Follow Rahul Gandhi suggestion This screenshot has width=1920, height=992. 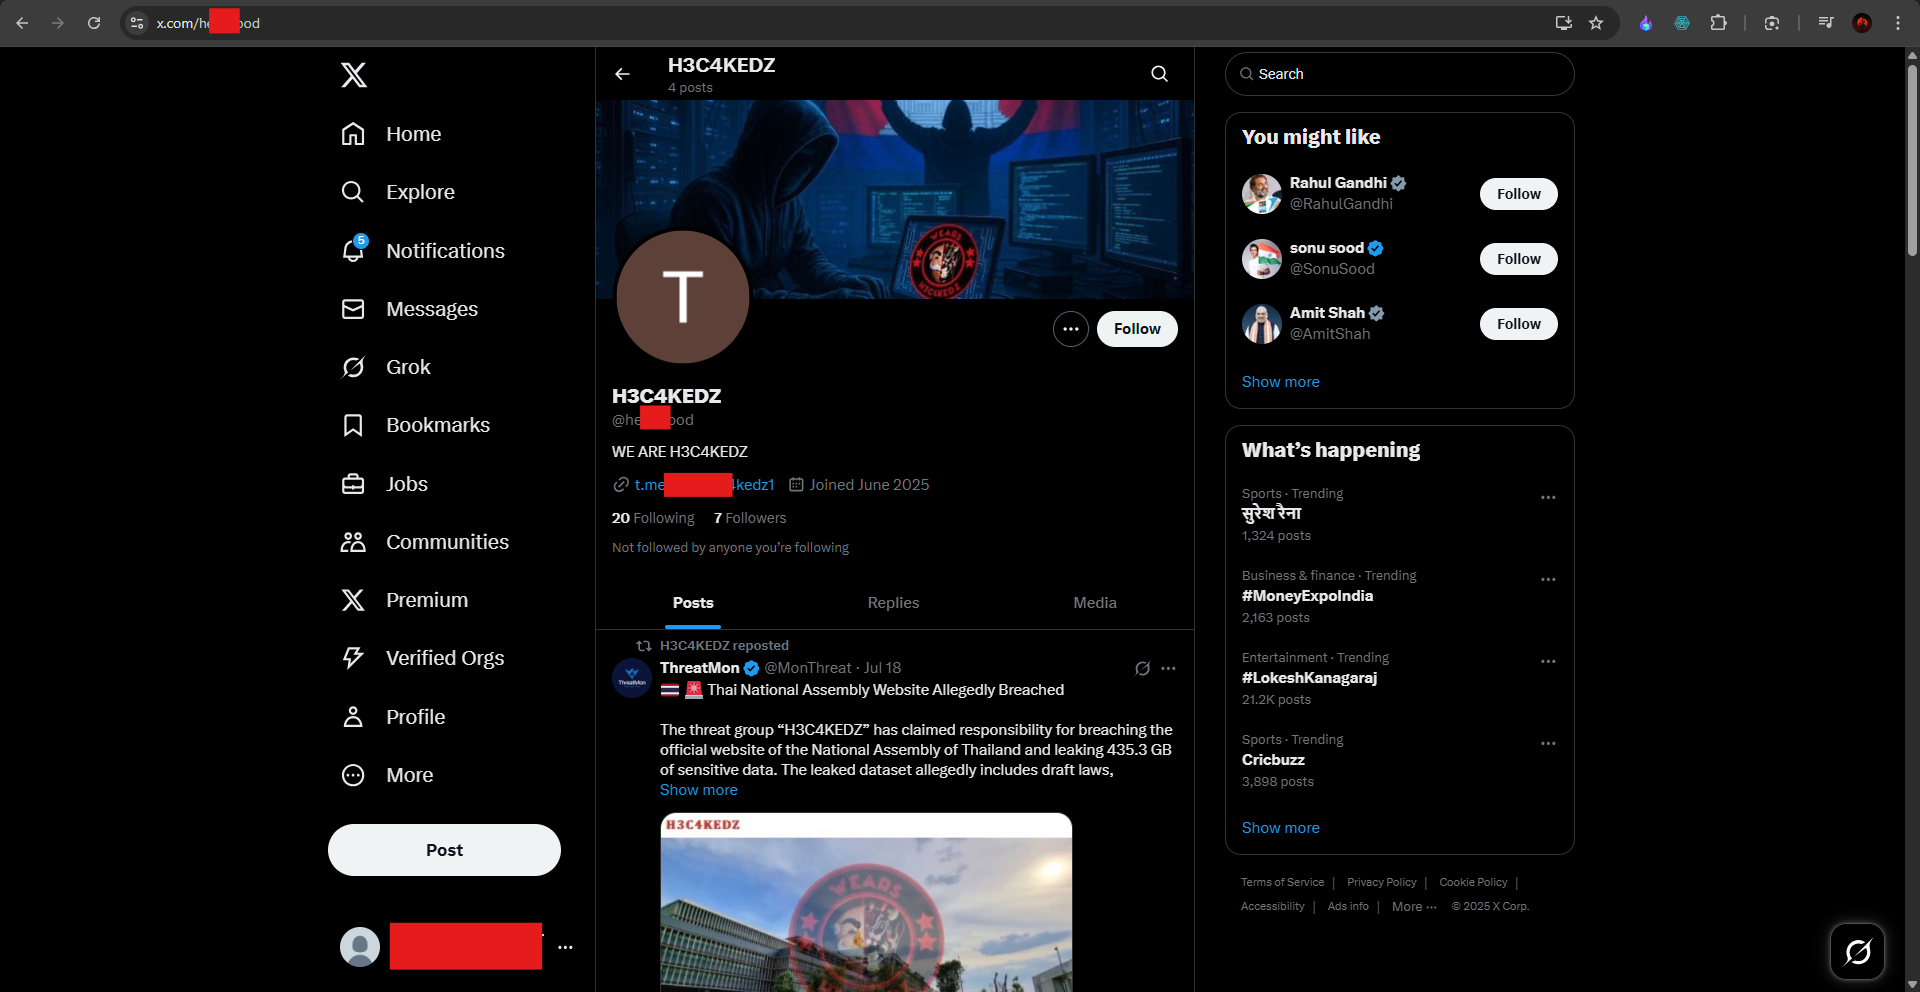[1518, 194]
